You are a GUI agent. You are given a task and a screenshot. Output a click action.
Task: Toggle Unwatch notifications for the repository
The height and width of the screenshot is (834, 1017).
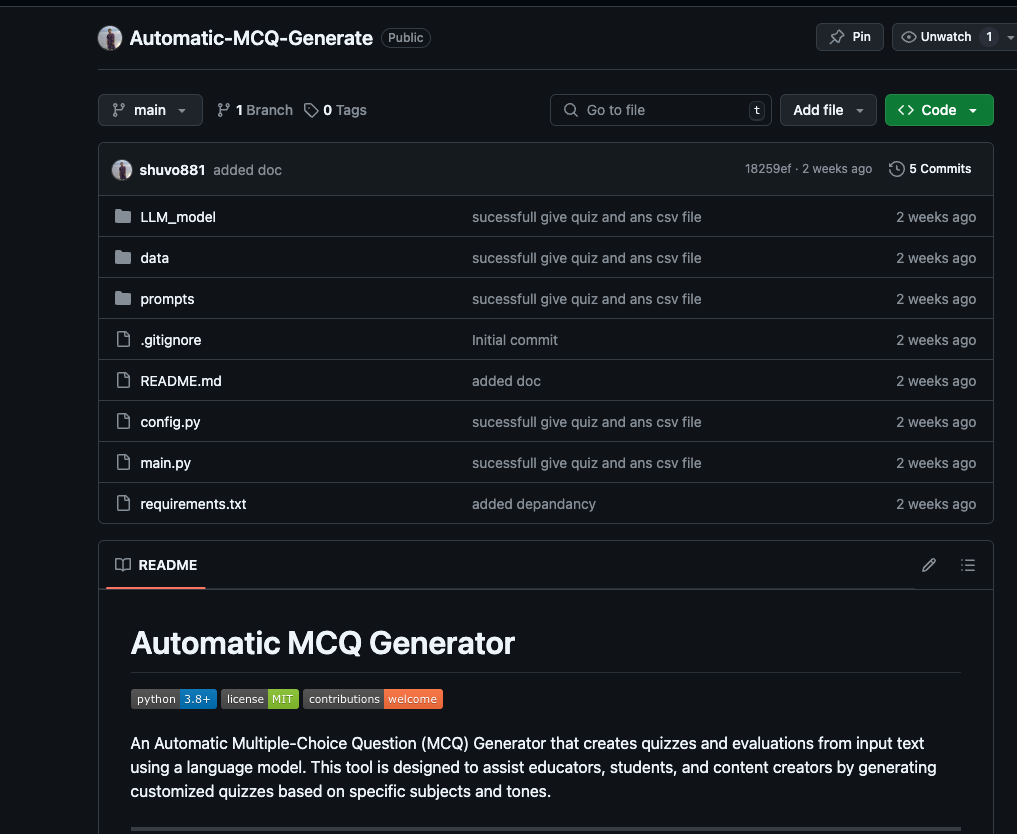pos(937,37)
